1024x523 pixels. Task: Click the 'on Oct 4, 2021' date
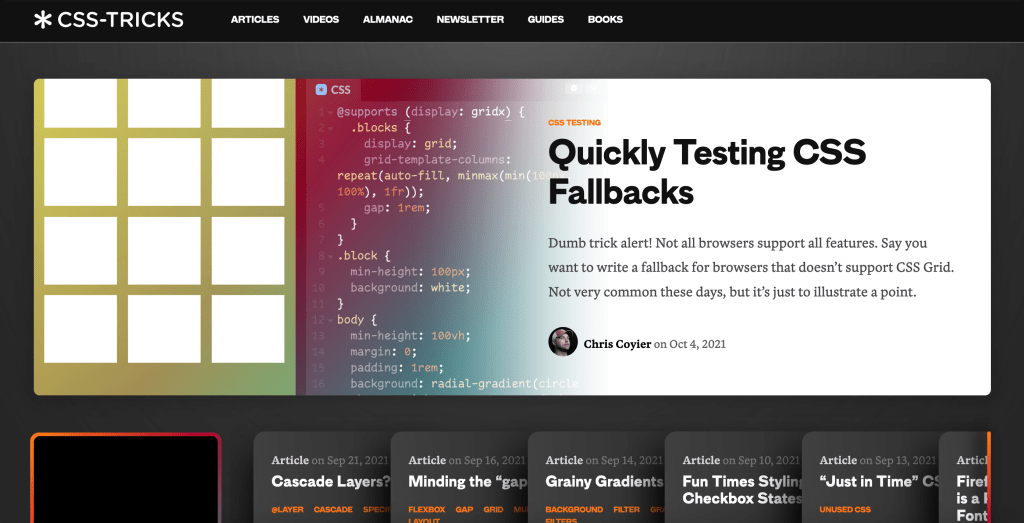pos(690,344)
